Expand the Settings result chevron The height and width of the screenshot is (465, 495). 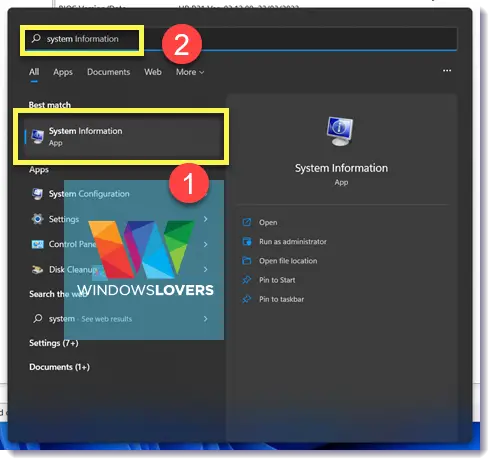(x=205, y=219)
